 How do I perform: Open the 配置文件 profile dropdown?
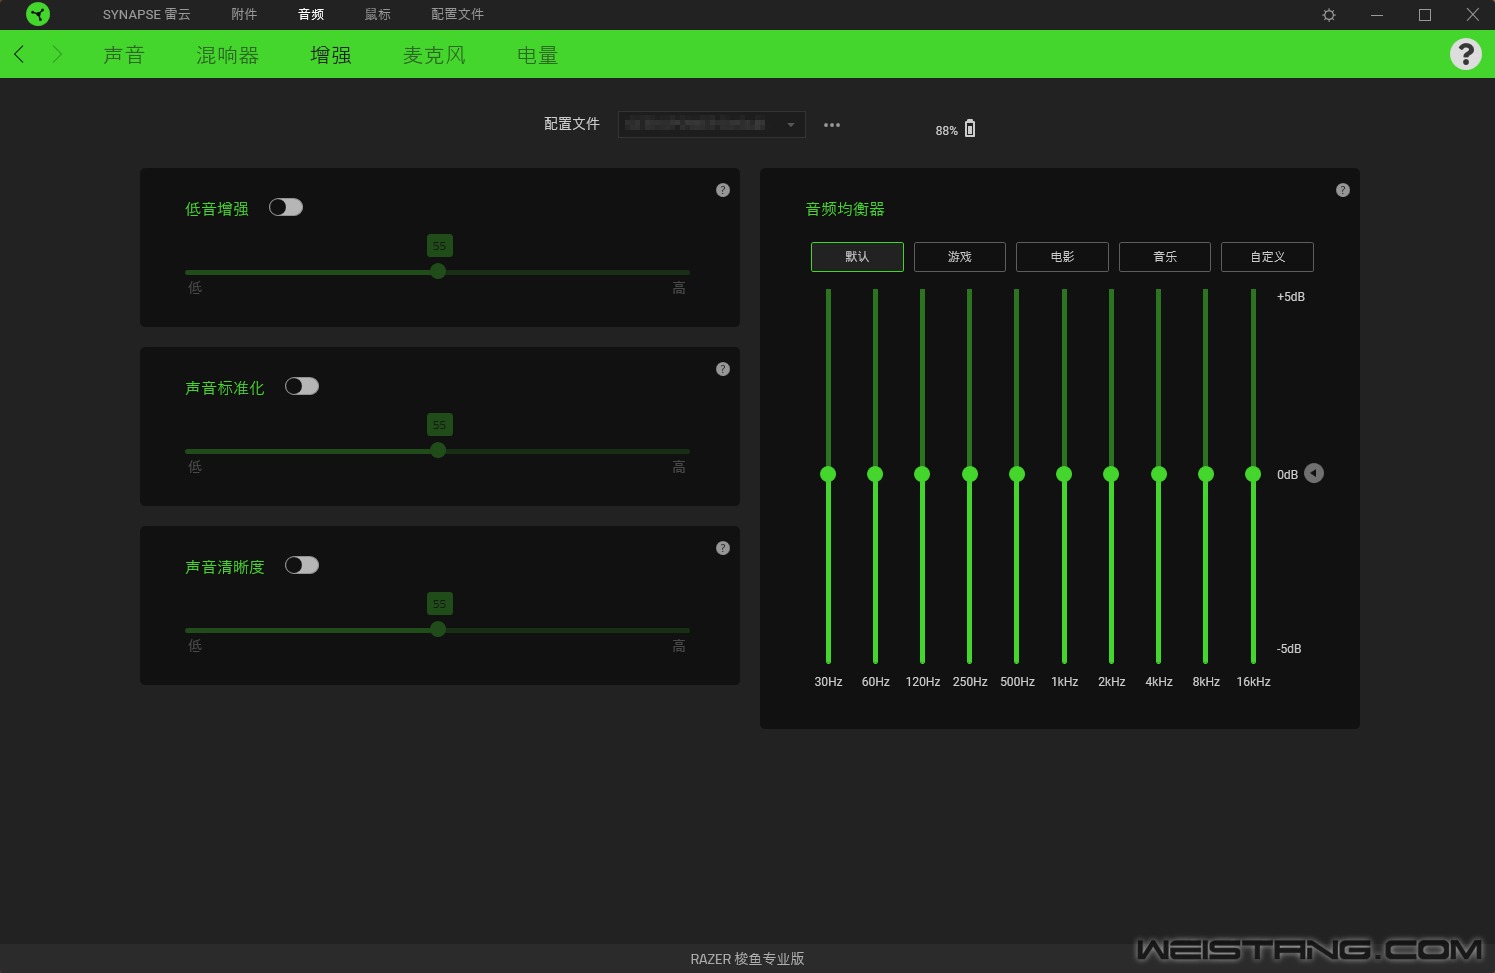(x=711, y=124)
